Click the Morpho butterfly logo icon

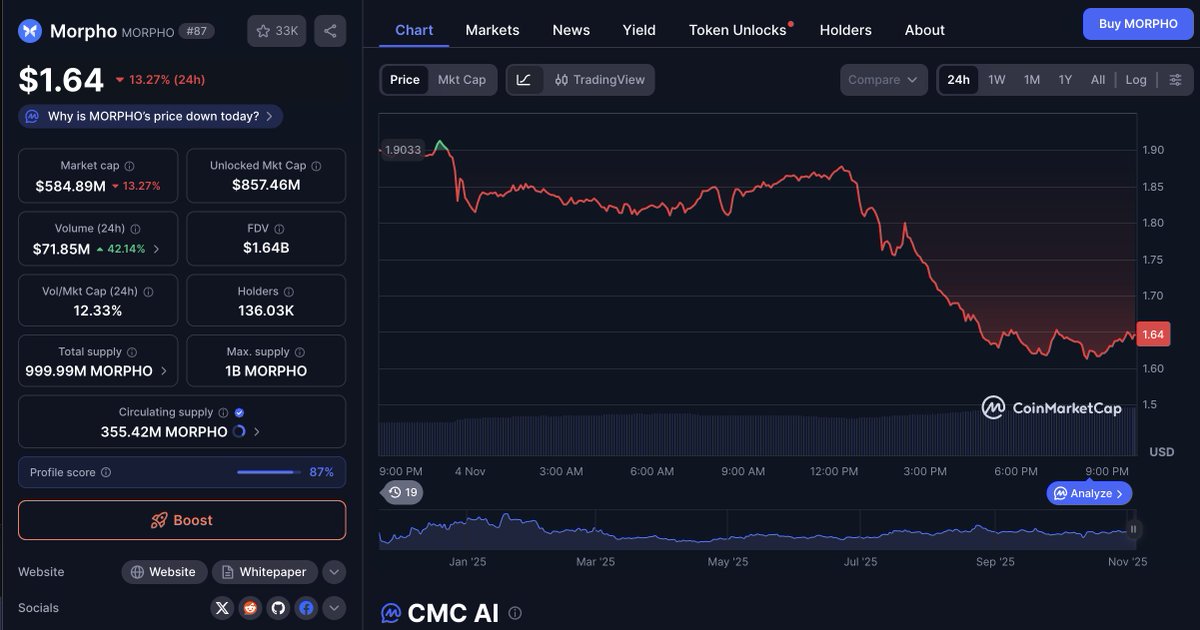30,31
